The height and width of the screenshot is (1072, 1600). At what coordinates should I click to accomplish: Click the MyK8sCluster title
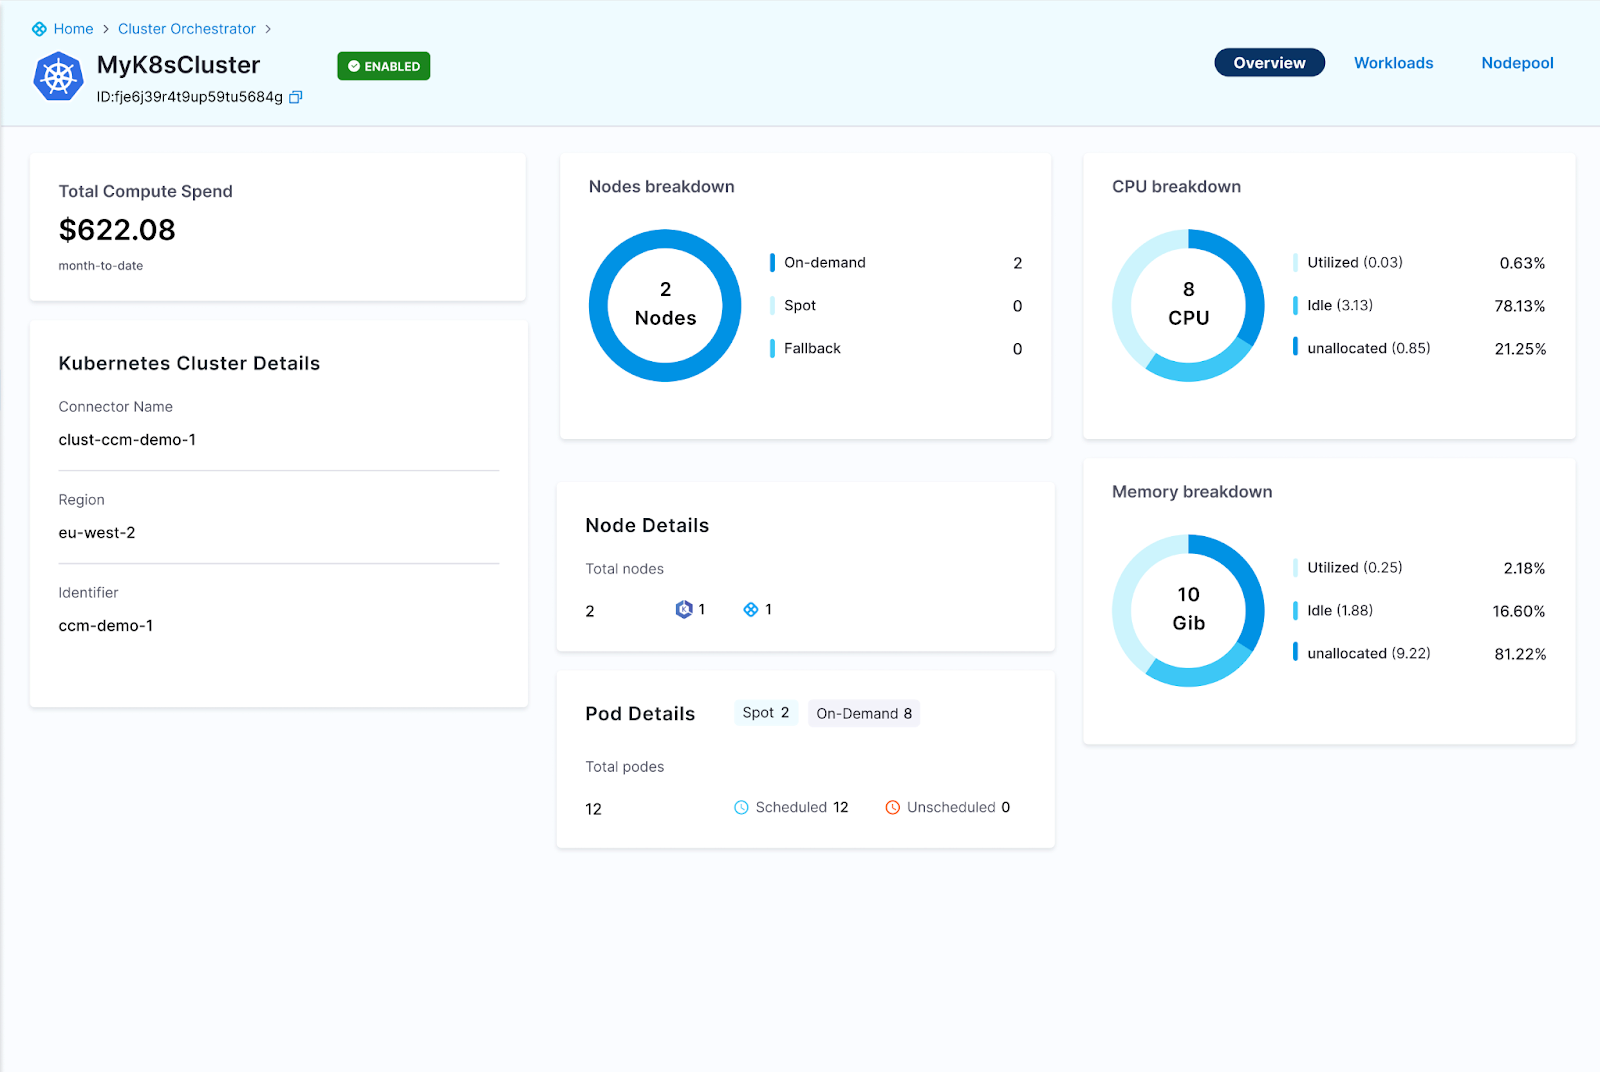point(178,65)
